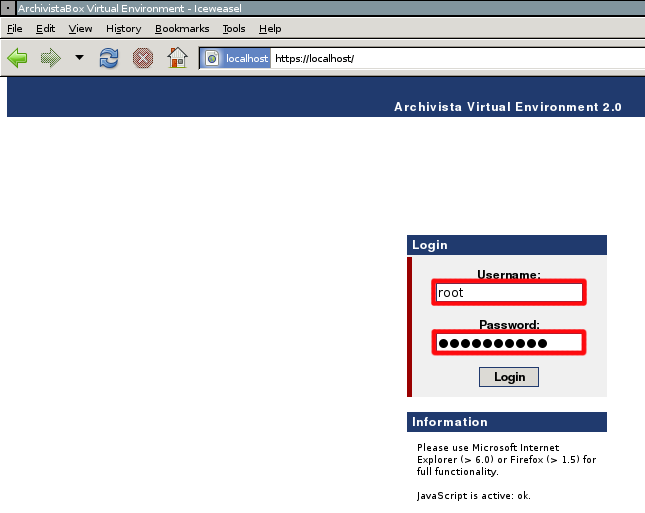Go back with the green arrow
645x513 pixels.
pos(17,58)
